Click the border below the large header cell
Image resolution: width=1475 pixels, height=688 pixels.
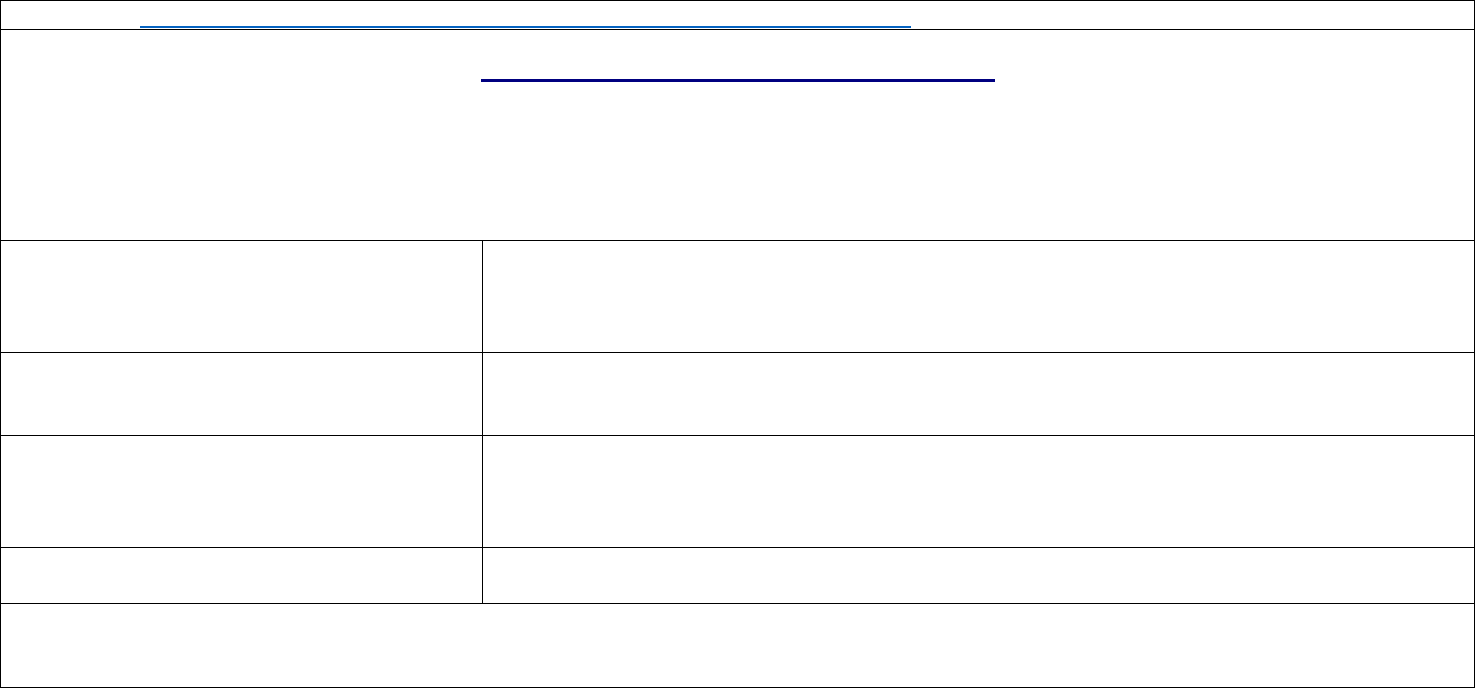coord(737,240)
